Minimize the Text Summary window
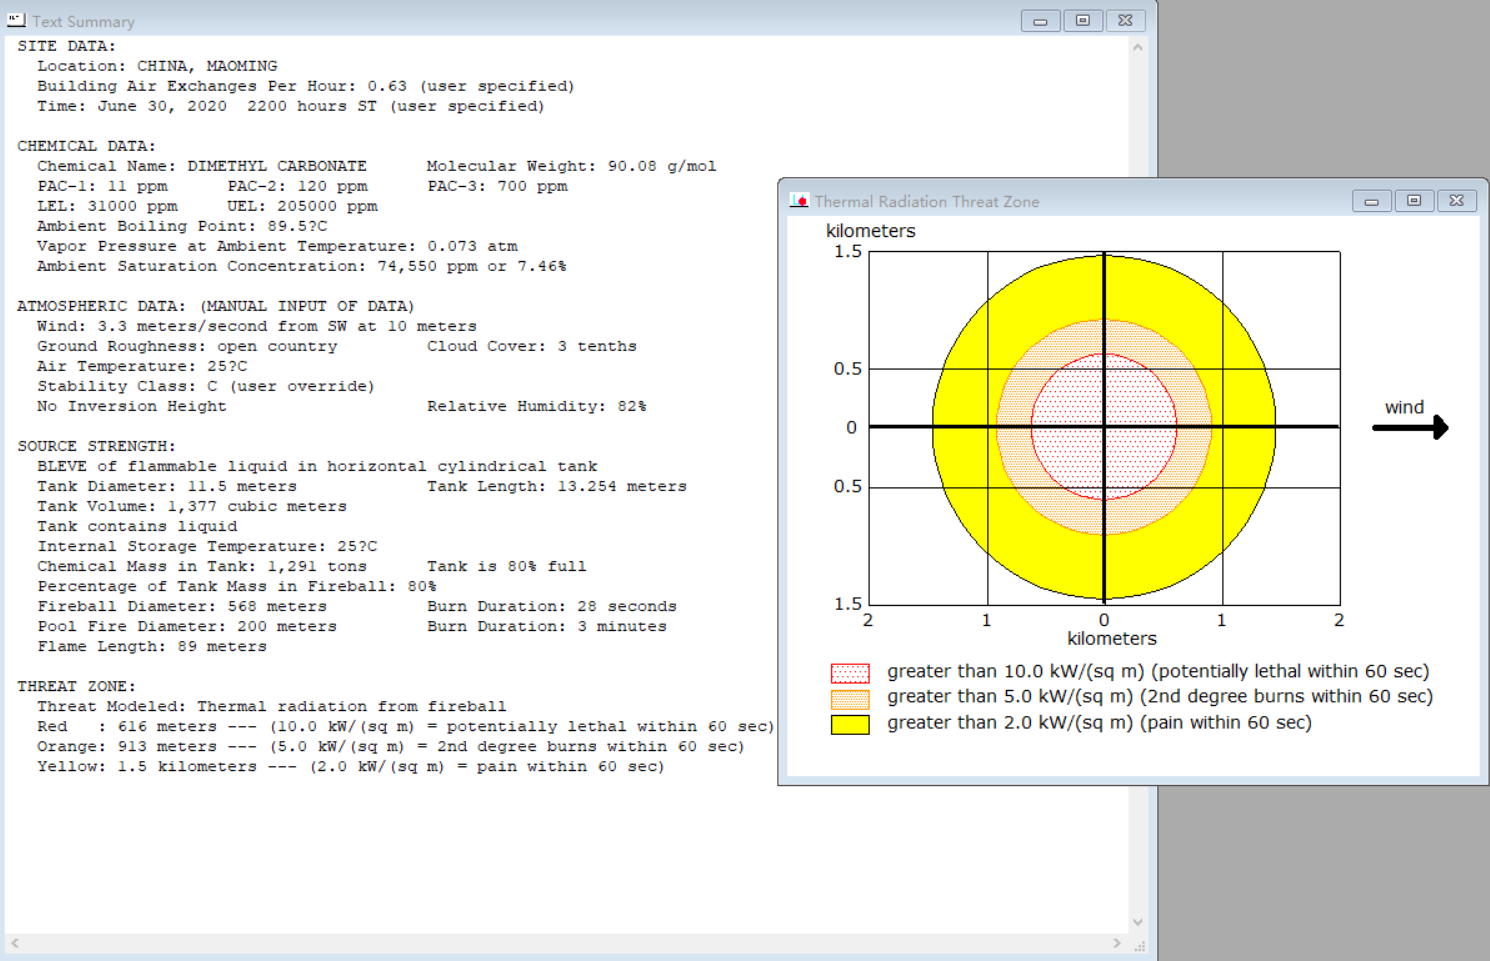1490x961 pixels. tap(1040, 21)
